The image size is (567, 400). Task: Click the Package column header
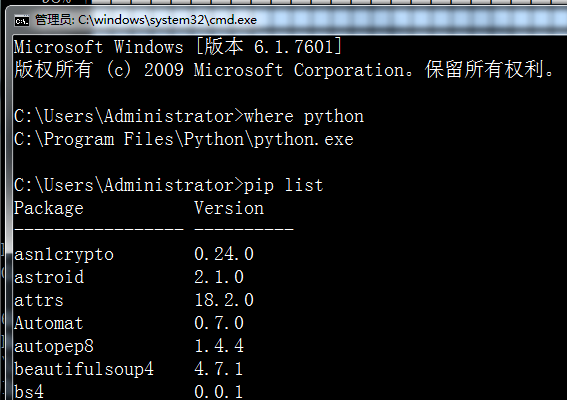[49, 208]
